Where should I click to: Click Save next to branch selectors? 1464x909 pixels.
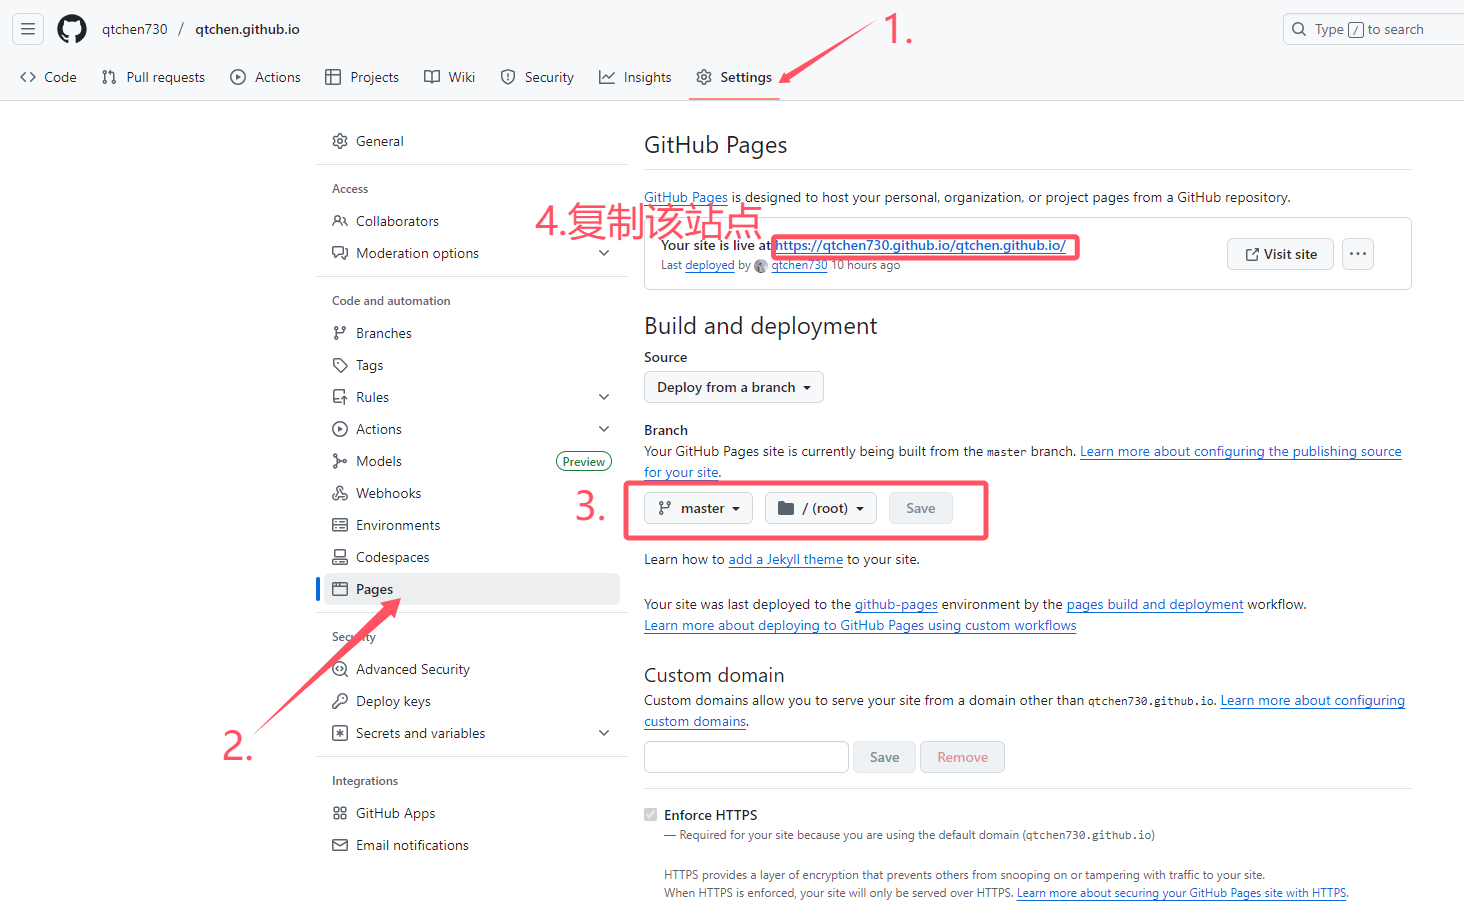coord(921,508)
